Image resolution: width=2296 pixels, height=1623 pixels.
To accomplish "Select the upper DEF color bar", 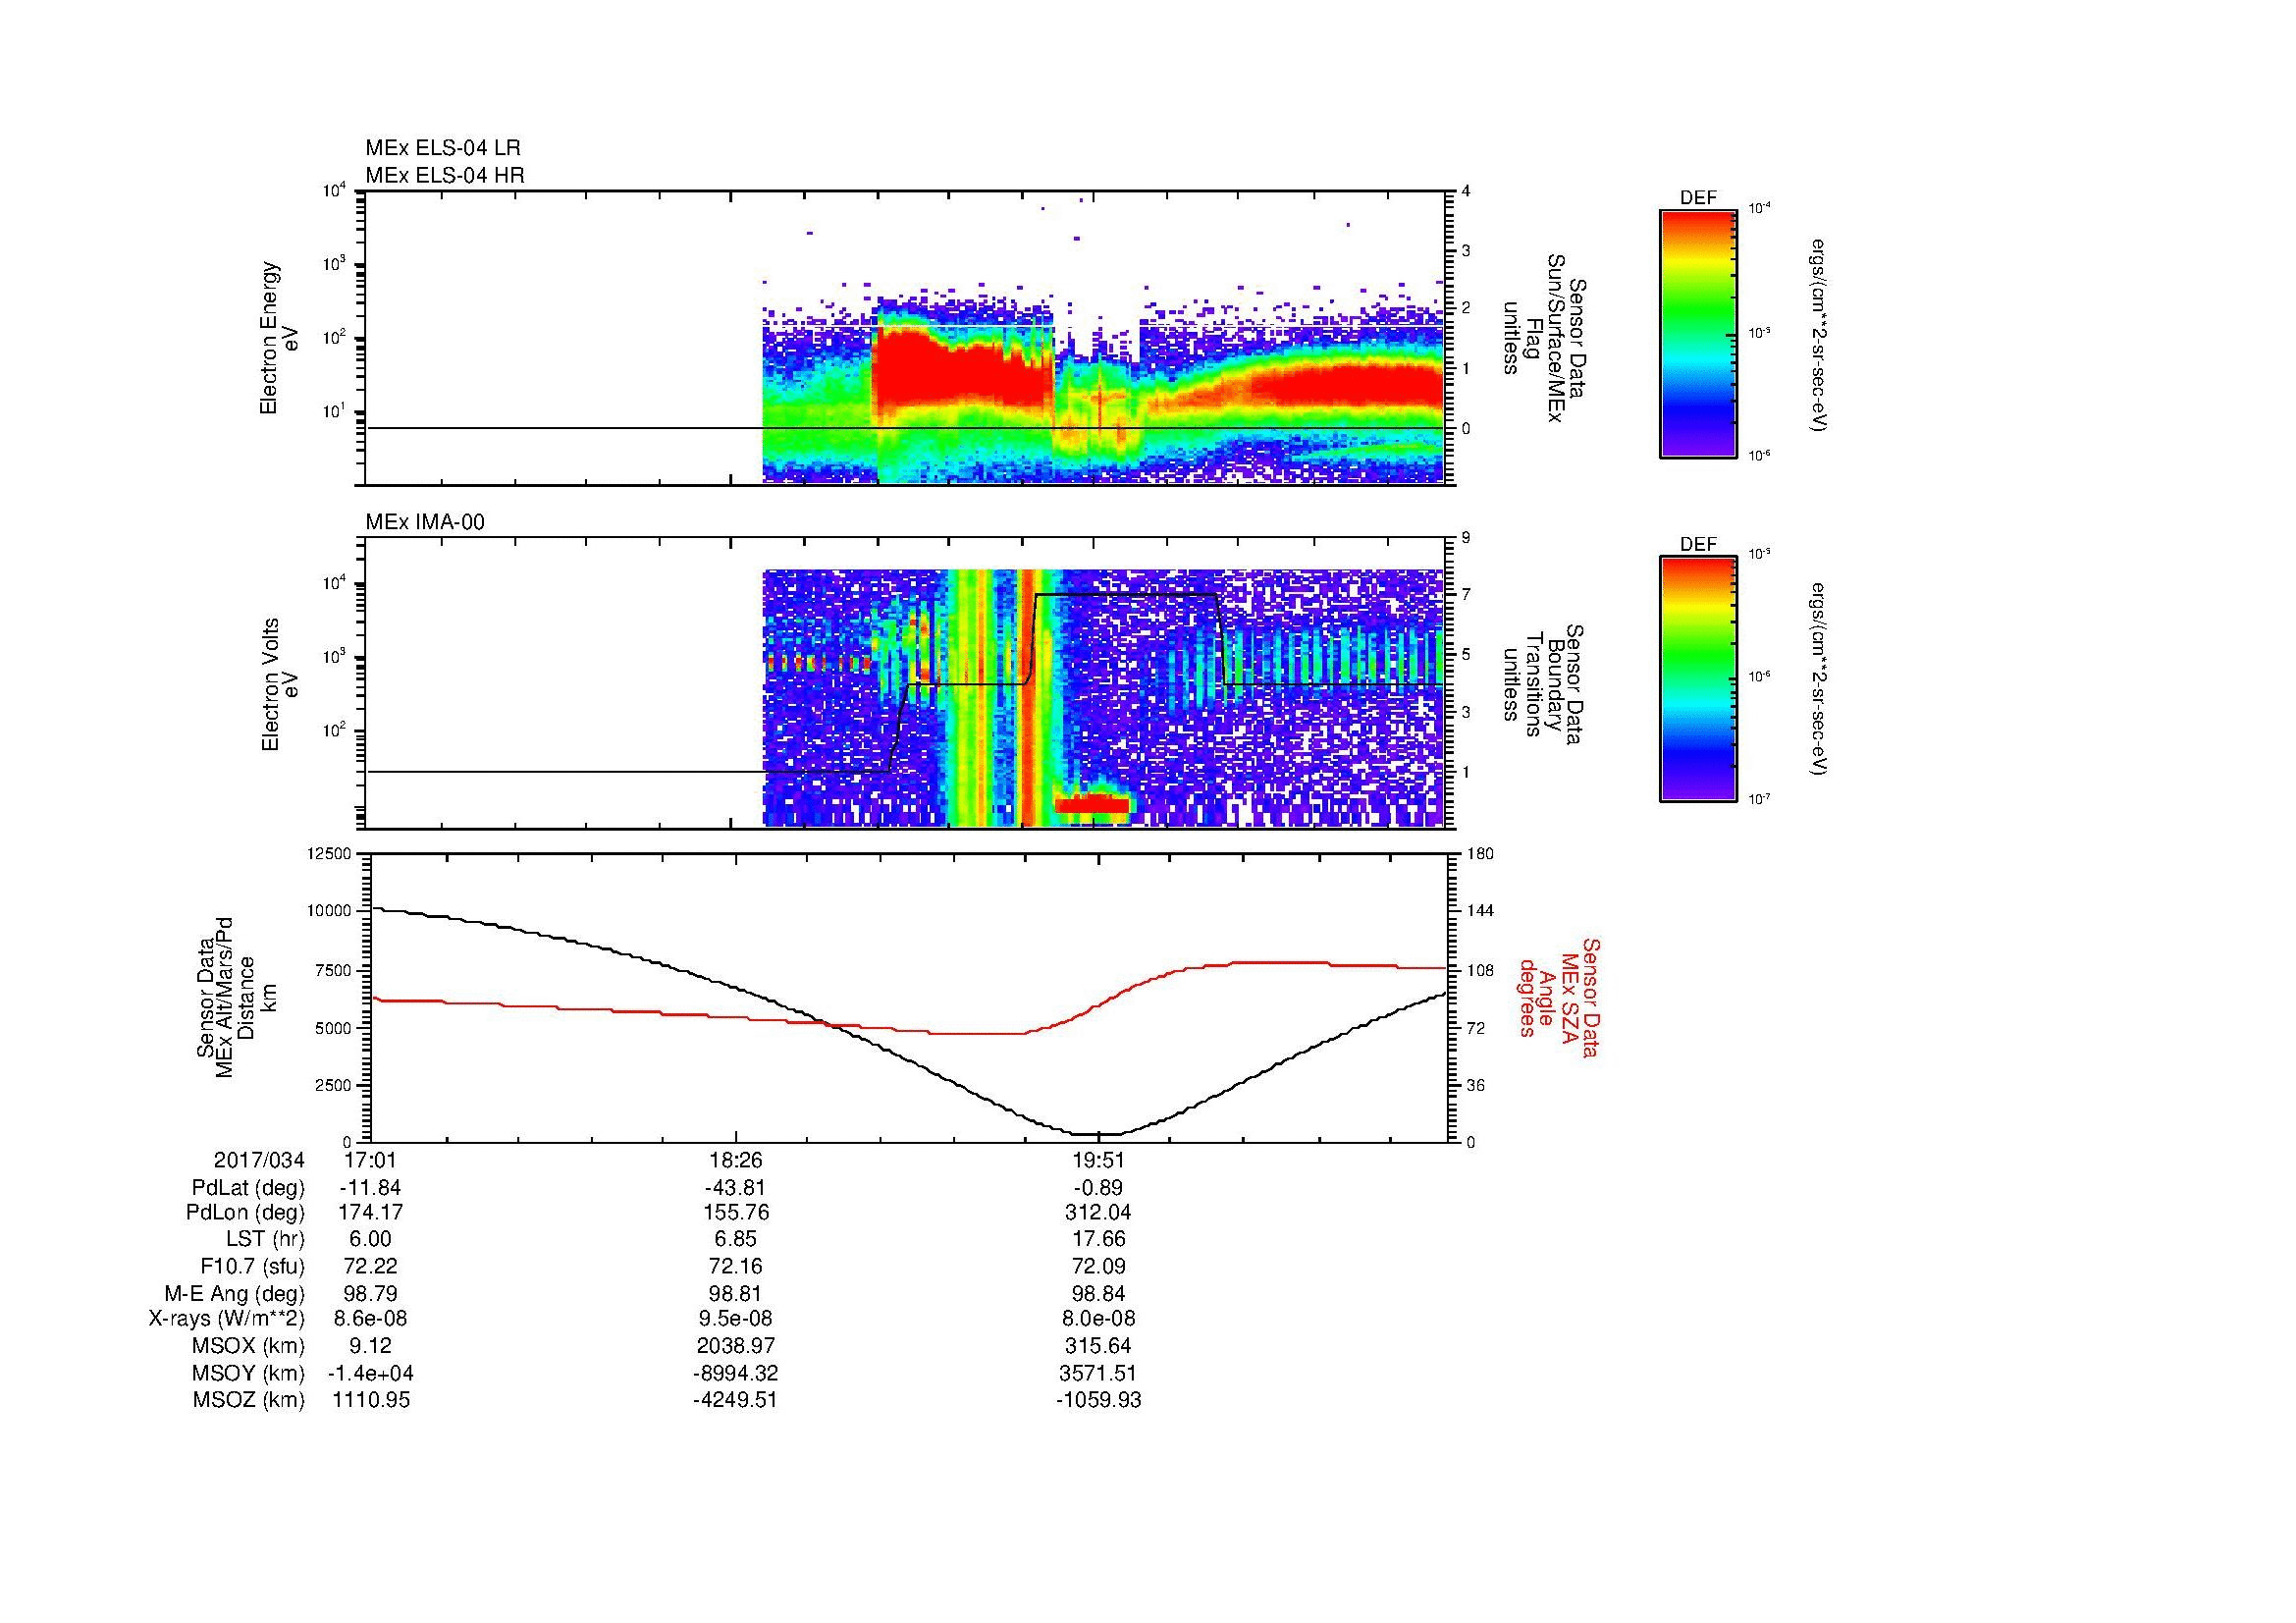I will (x=1698, y=333).
